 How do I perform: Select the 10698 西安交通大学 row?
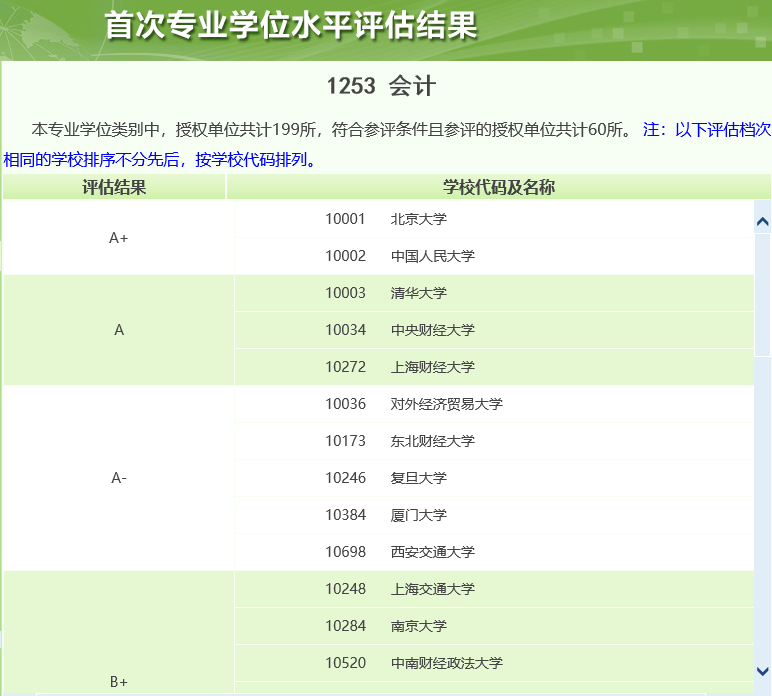[494, 552]
